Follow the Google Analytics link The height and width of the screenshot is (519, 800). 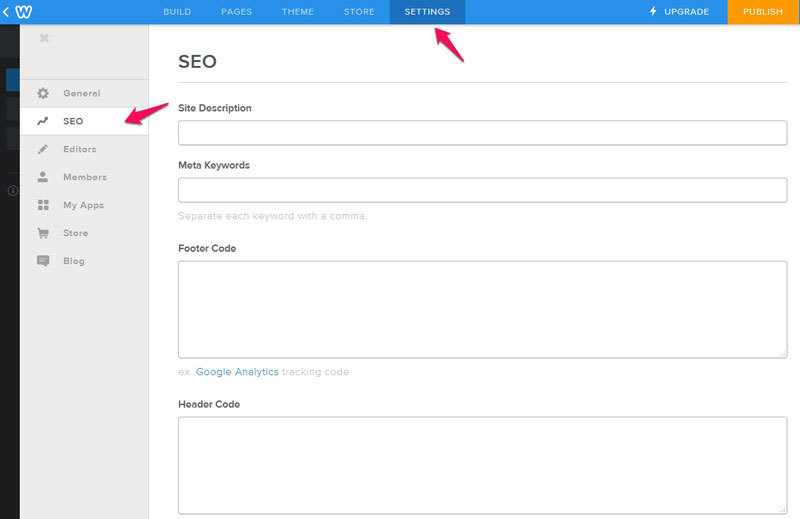click(237, 372)
